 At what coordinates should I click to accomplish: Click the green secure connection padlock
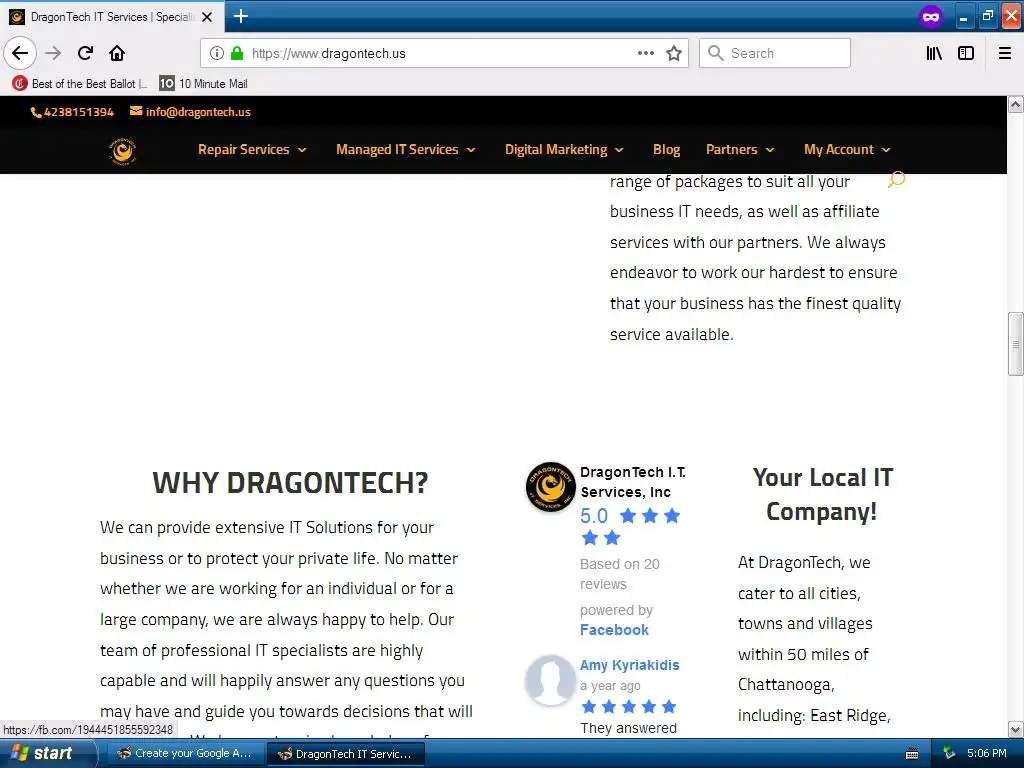pos(237,53)
